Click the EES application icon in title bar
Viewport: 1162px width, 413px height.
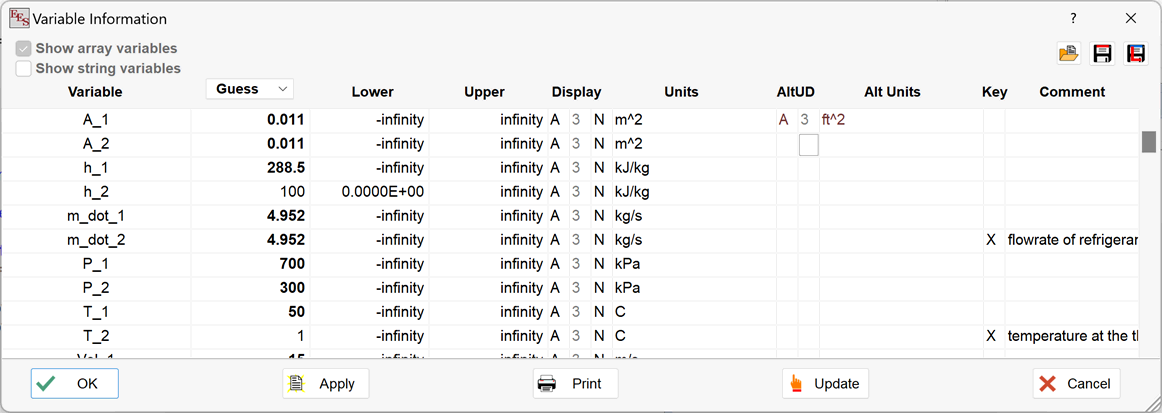click(19, 18)
